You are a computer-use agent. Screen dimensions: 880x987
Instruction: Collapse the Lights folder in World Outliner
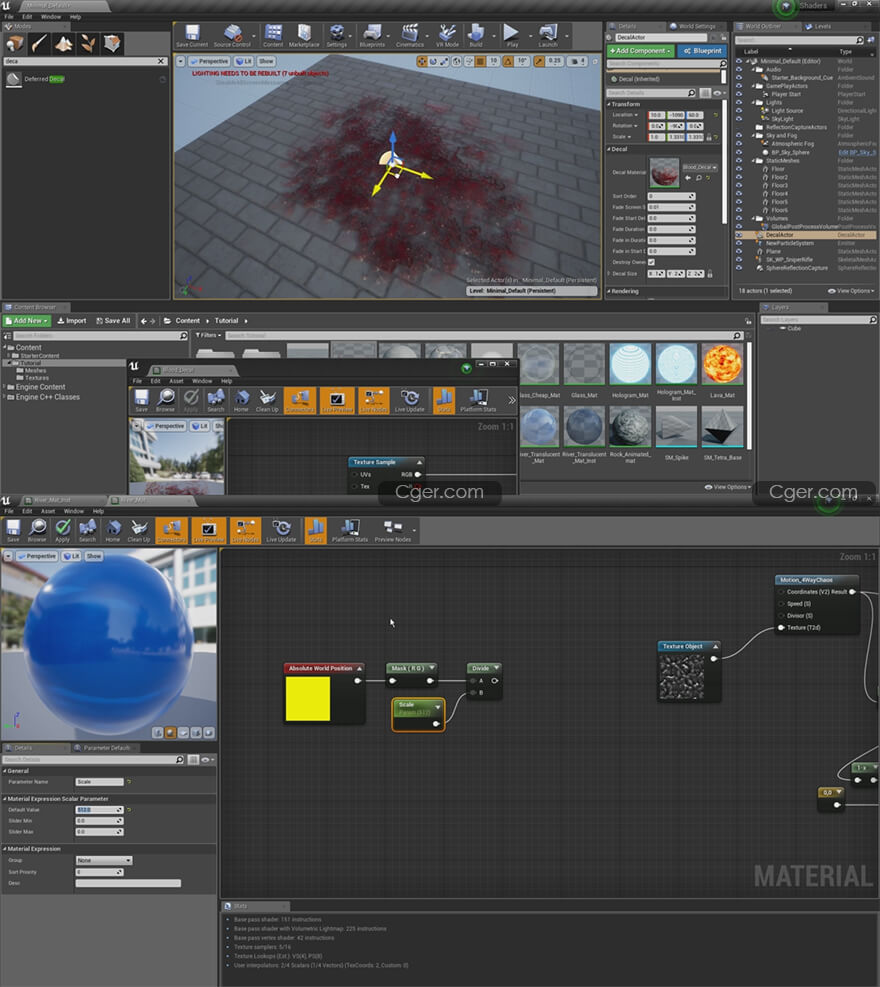coord(754,103)
